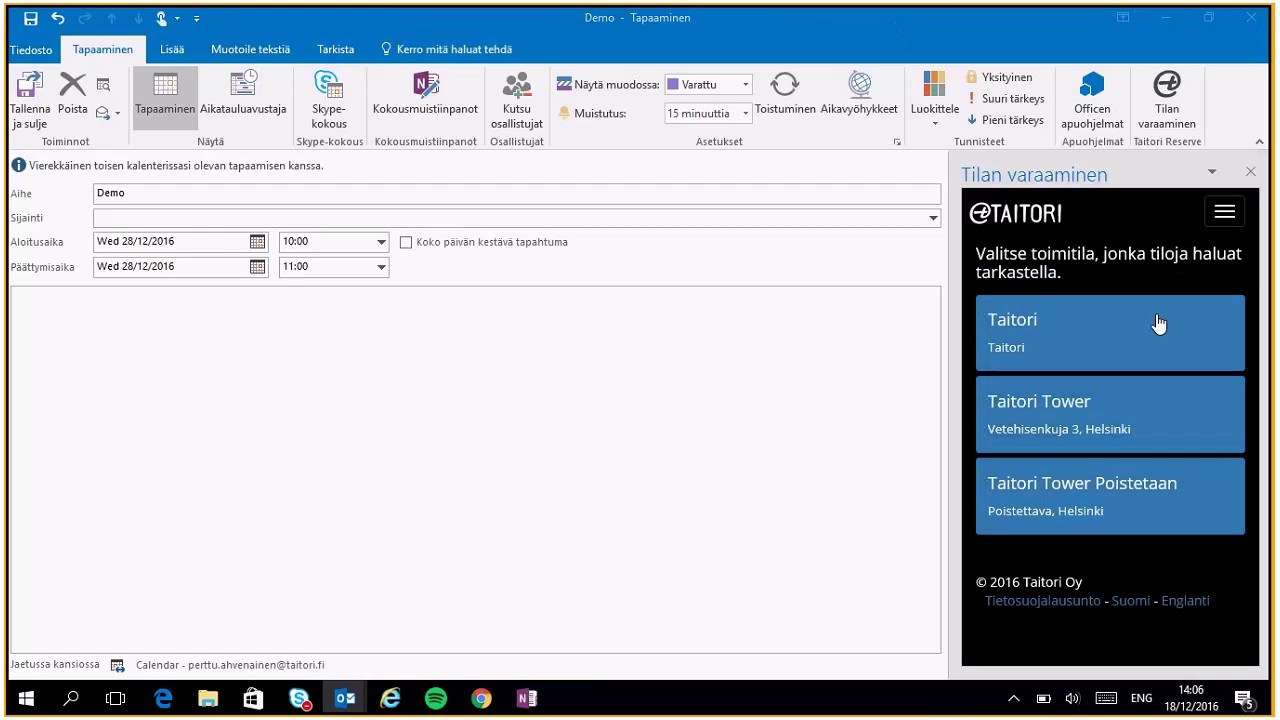This screenshot has width=1280, height=720.
Task: Switch to the Lisää ribbon tab
Action: (x=172, y=49)
